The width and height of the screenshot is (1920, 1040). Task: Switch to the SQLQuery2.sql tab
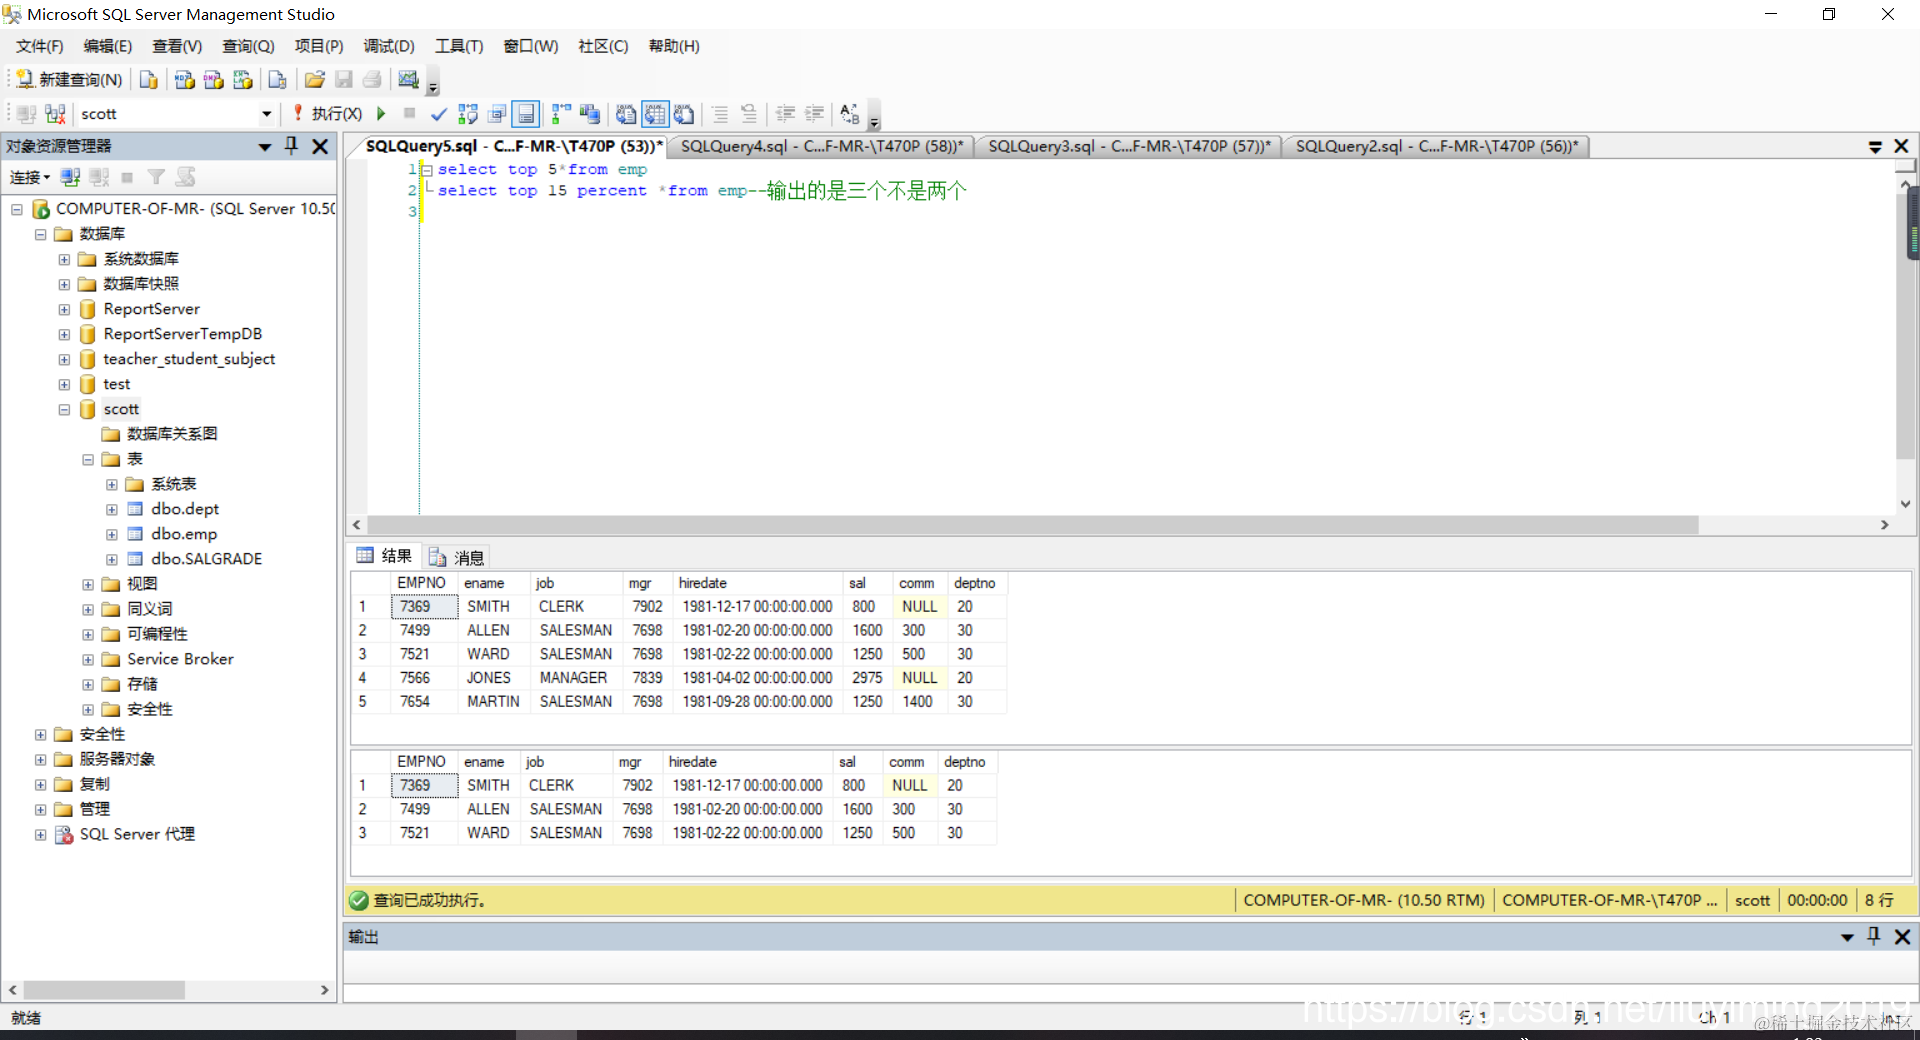coord(1437,146)
